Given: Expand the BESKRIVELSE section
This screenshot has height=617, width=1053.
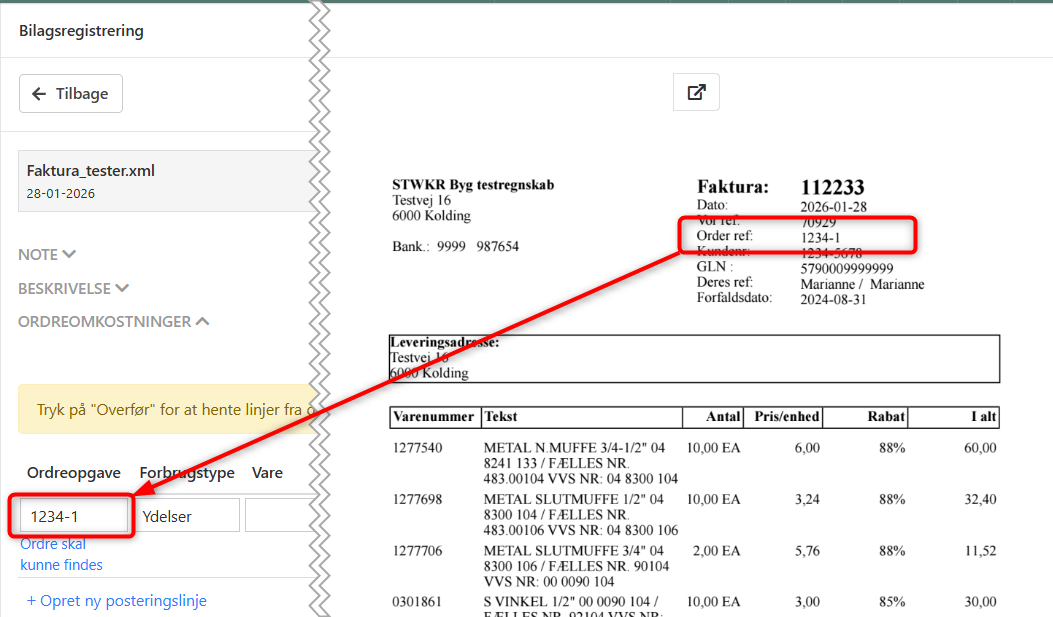Looking at the screenshot, I should [73, 288].
